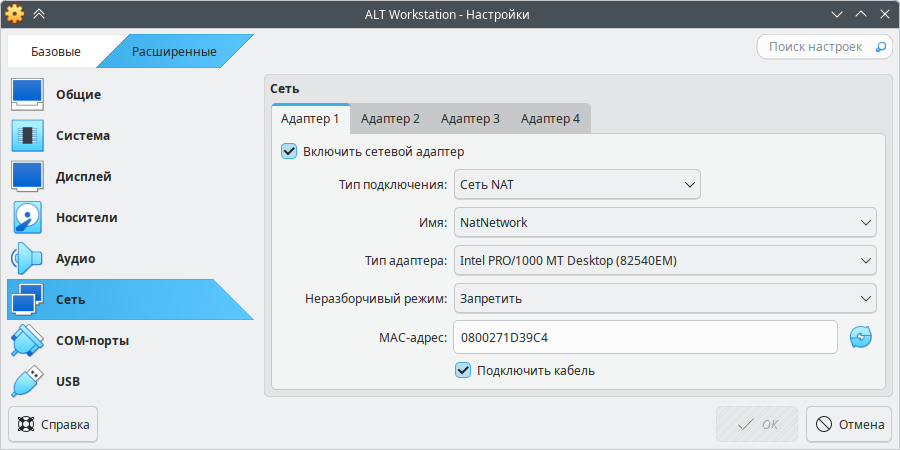Select the COM-порты connector icon

click(28, 340)
